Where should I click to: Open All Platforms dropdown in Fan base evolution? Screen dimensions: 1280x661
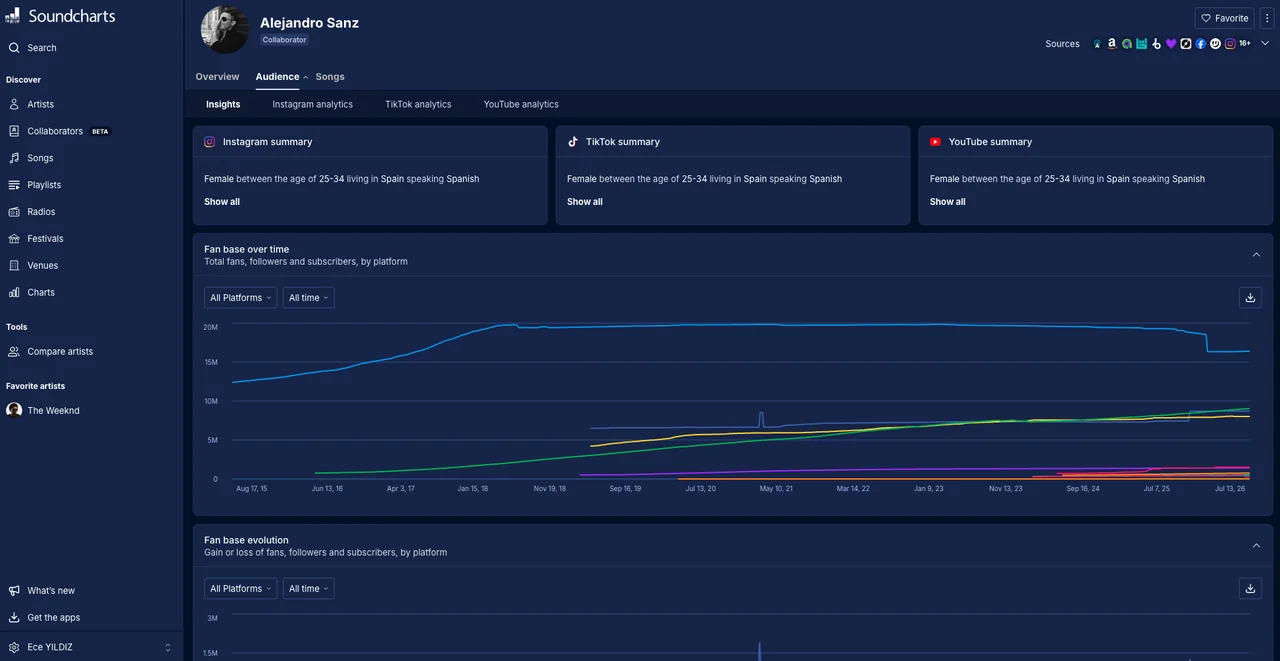pos(240,589)
